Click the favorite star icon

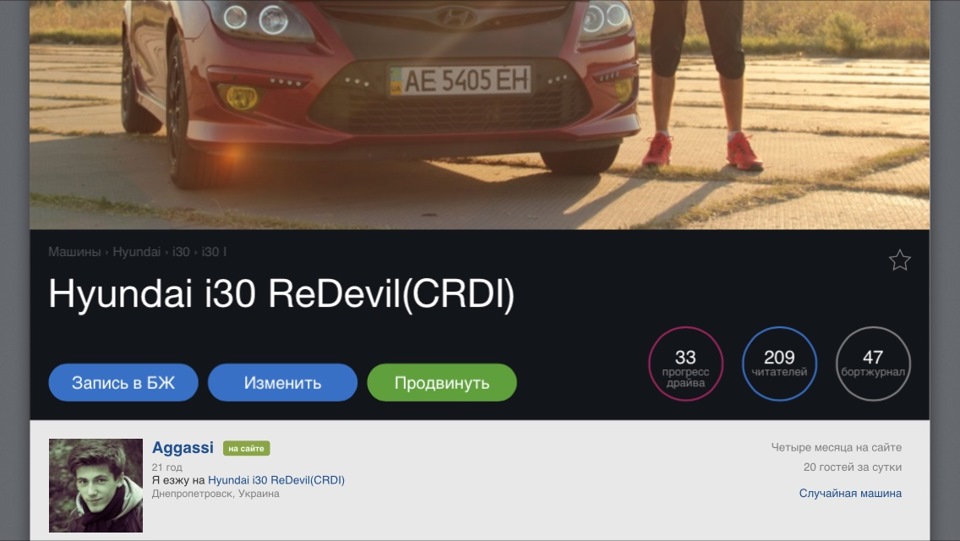click(899, 260)
